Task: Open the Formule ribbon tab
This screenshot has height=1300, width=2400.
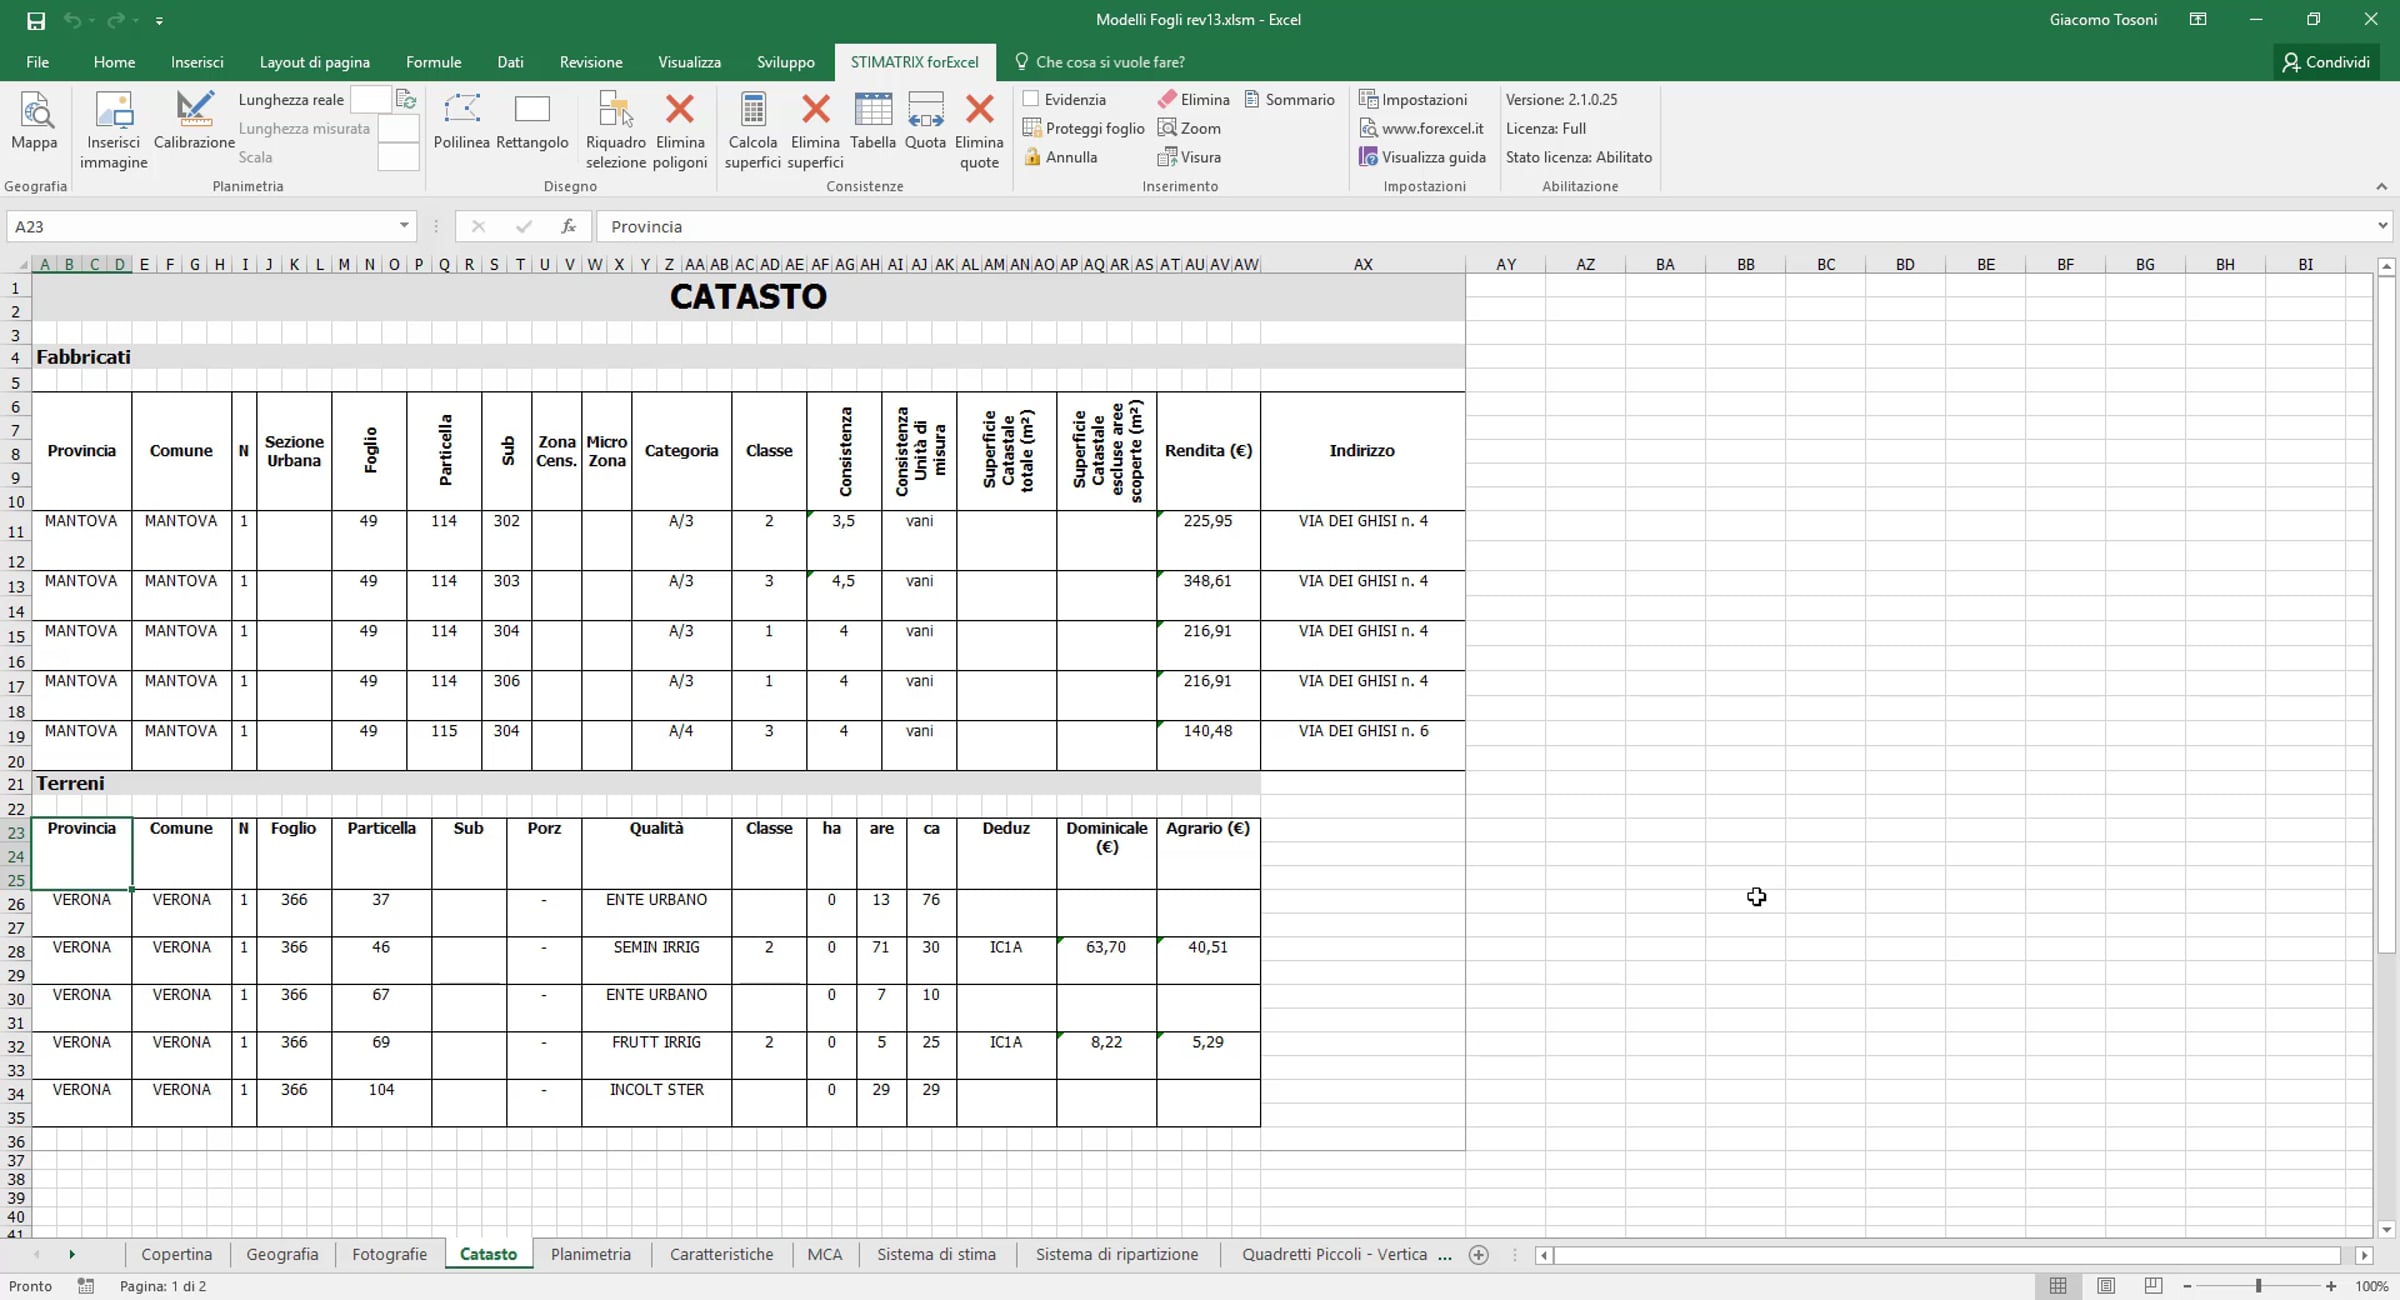Action: [433, 62]
